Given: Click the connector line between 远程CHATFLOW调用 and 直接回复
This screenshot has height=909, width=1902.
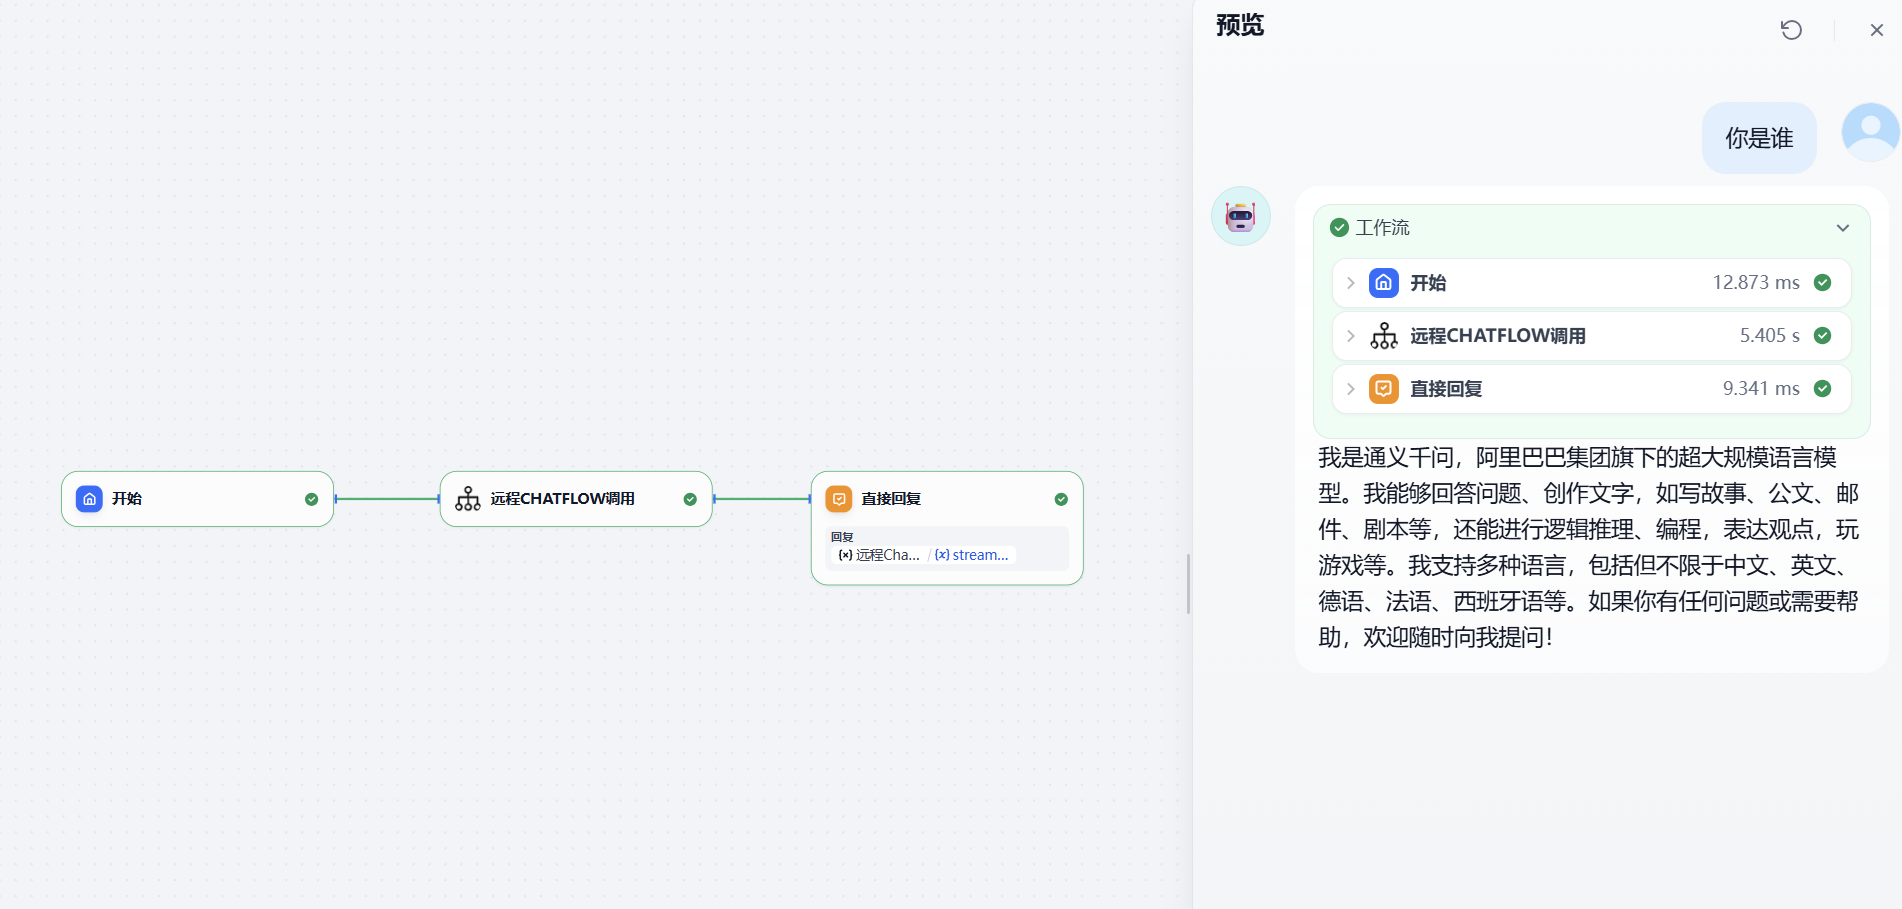Looking at the screenshot, I should click(762, 499).
